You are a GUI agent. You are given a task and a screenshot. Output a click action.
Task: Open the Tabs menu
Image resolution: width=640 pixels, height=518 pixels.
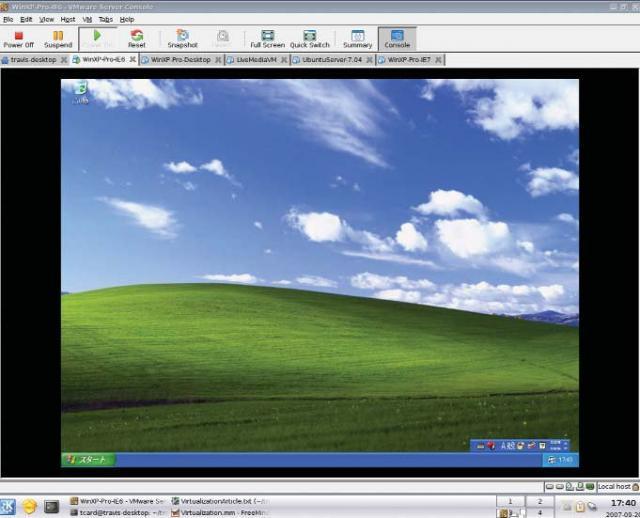106,19
